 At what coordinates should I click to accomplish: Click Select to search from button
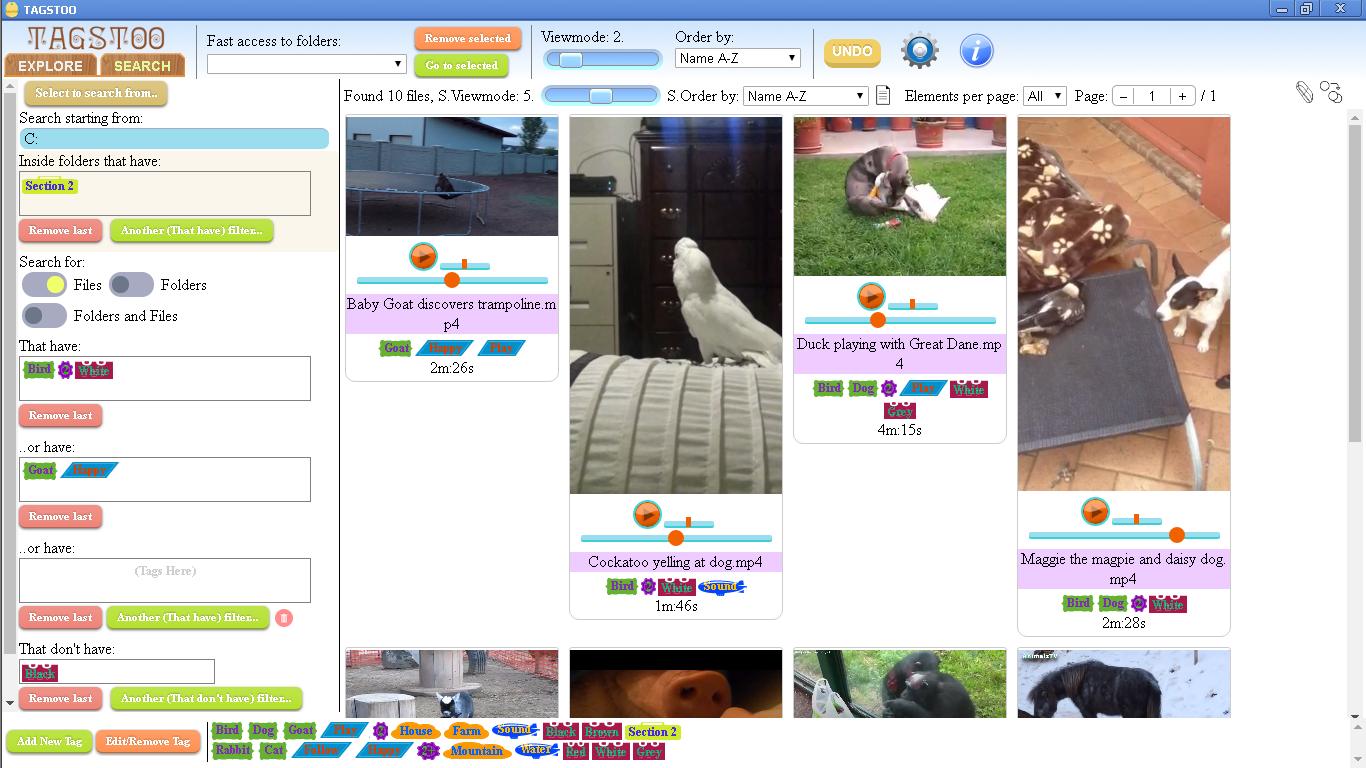coord(96,93)
